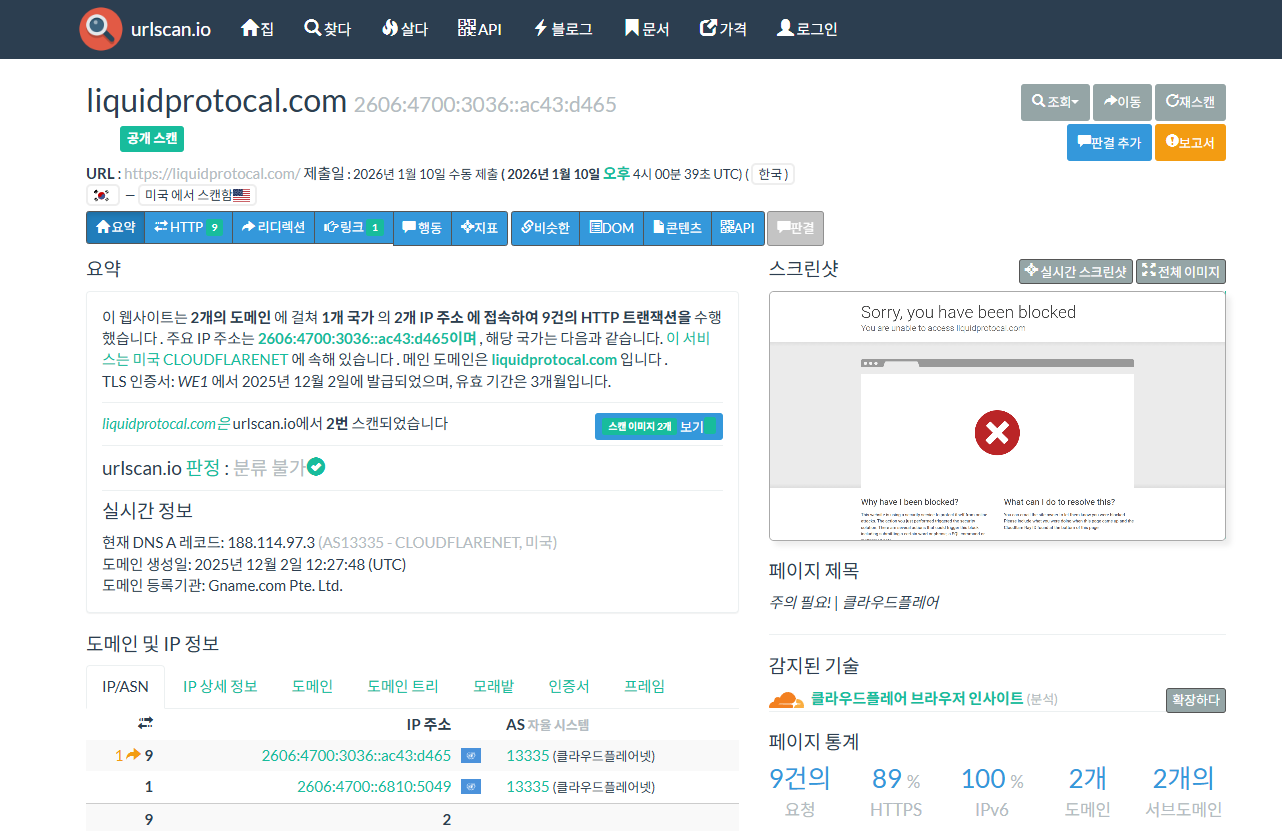Click the grey 판결 verdict tab
1282x831 pixels.
point(795,228)
